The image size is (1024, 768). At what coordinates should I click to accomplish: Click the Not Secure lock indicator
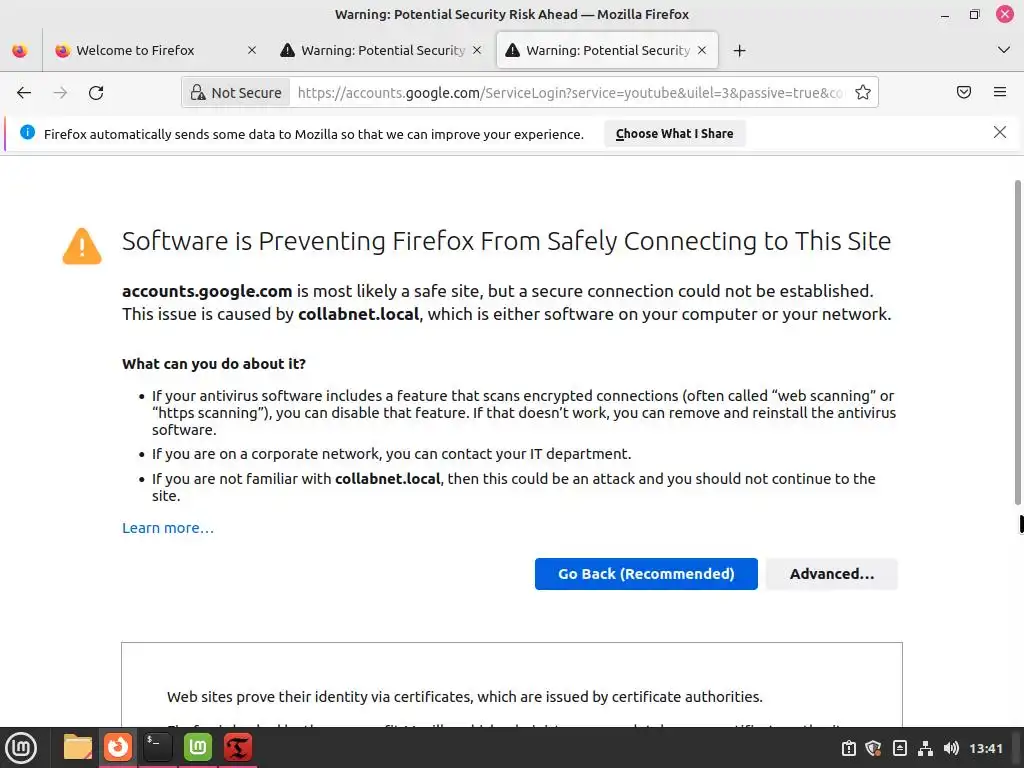coord(236,93)
